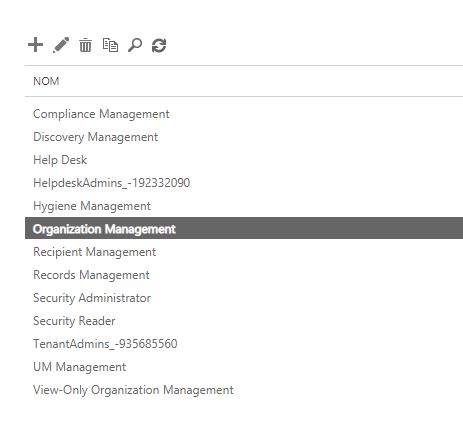Select the Security Reader entry
The width and height of the screenshot is (463, 431).
(244, 321)
